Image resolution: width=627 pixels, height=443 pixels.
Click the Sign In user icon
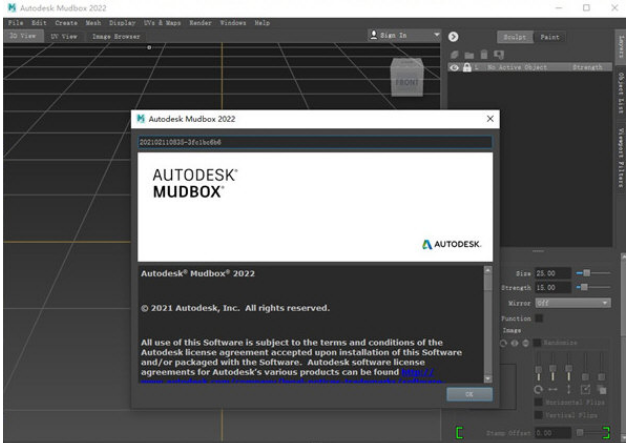(x=373, y=35)
